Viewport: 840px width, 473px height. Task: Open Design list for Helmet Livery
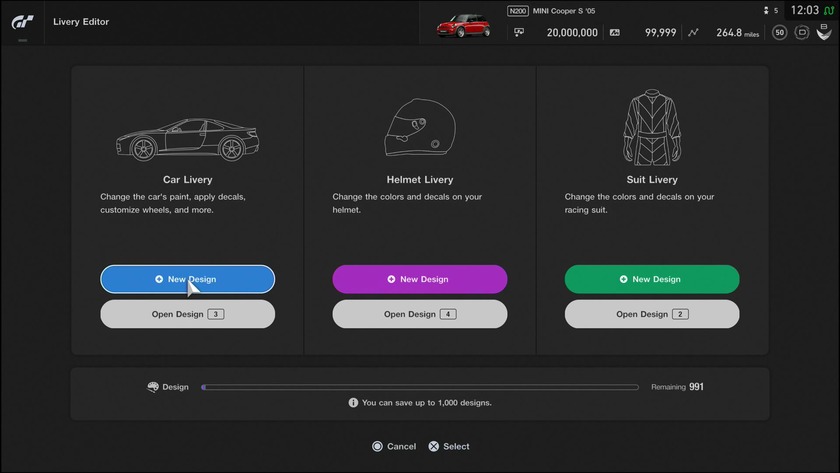[419, 314]
